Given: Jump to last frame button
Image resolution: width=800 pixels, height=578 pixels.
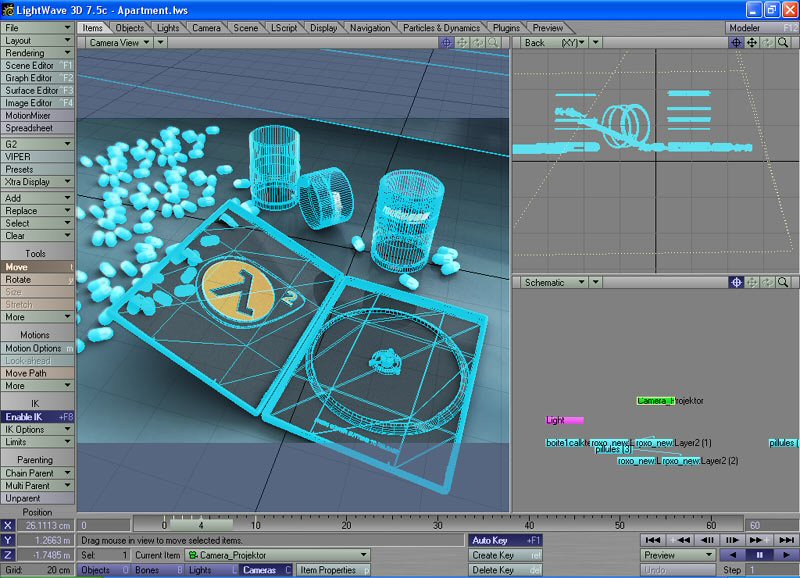Looking at the screenshot, I should 786,540.
